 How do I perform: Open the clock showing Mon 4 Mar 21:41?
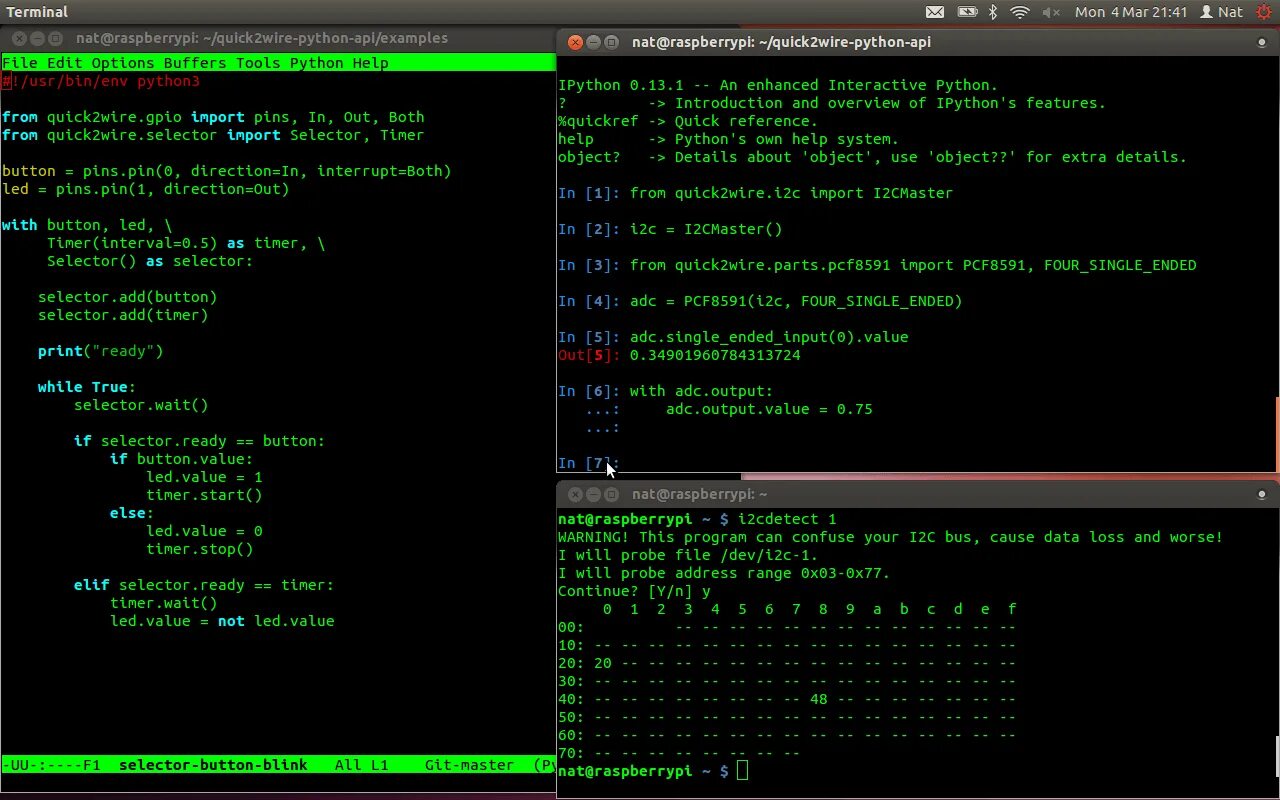click(1131, 12)
